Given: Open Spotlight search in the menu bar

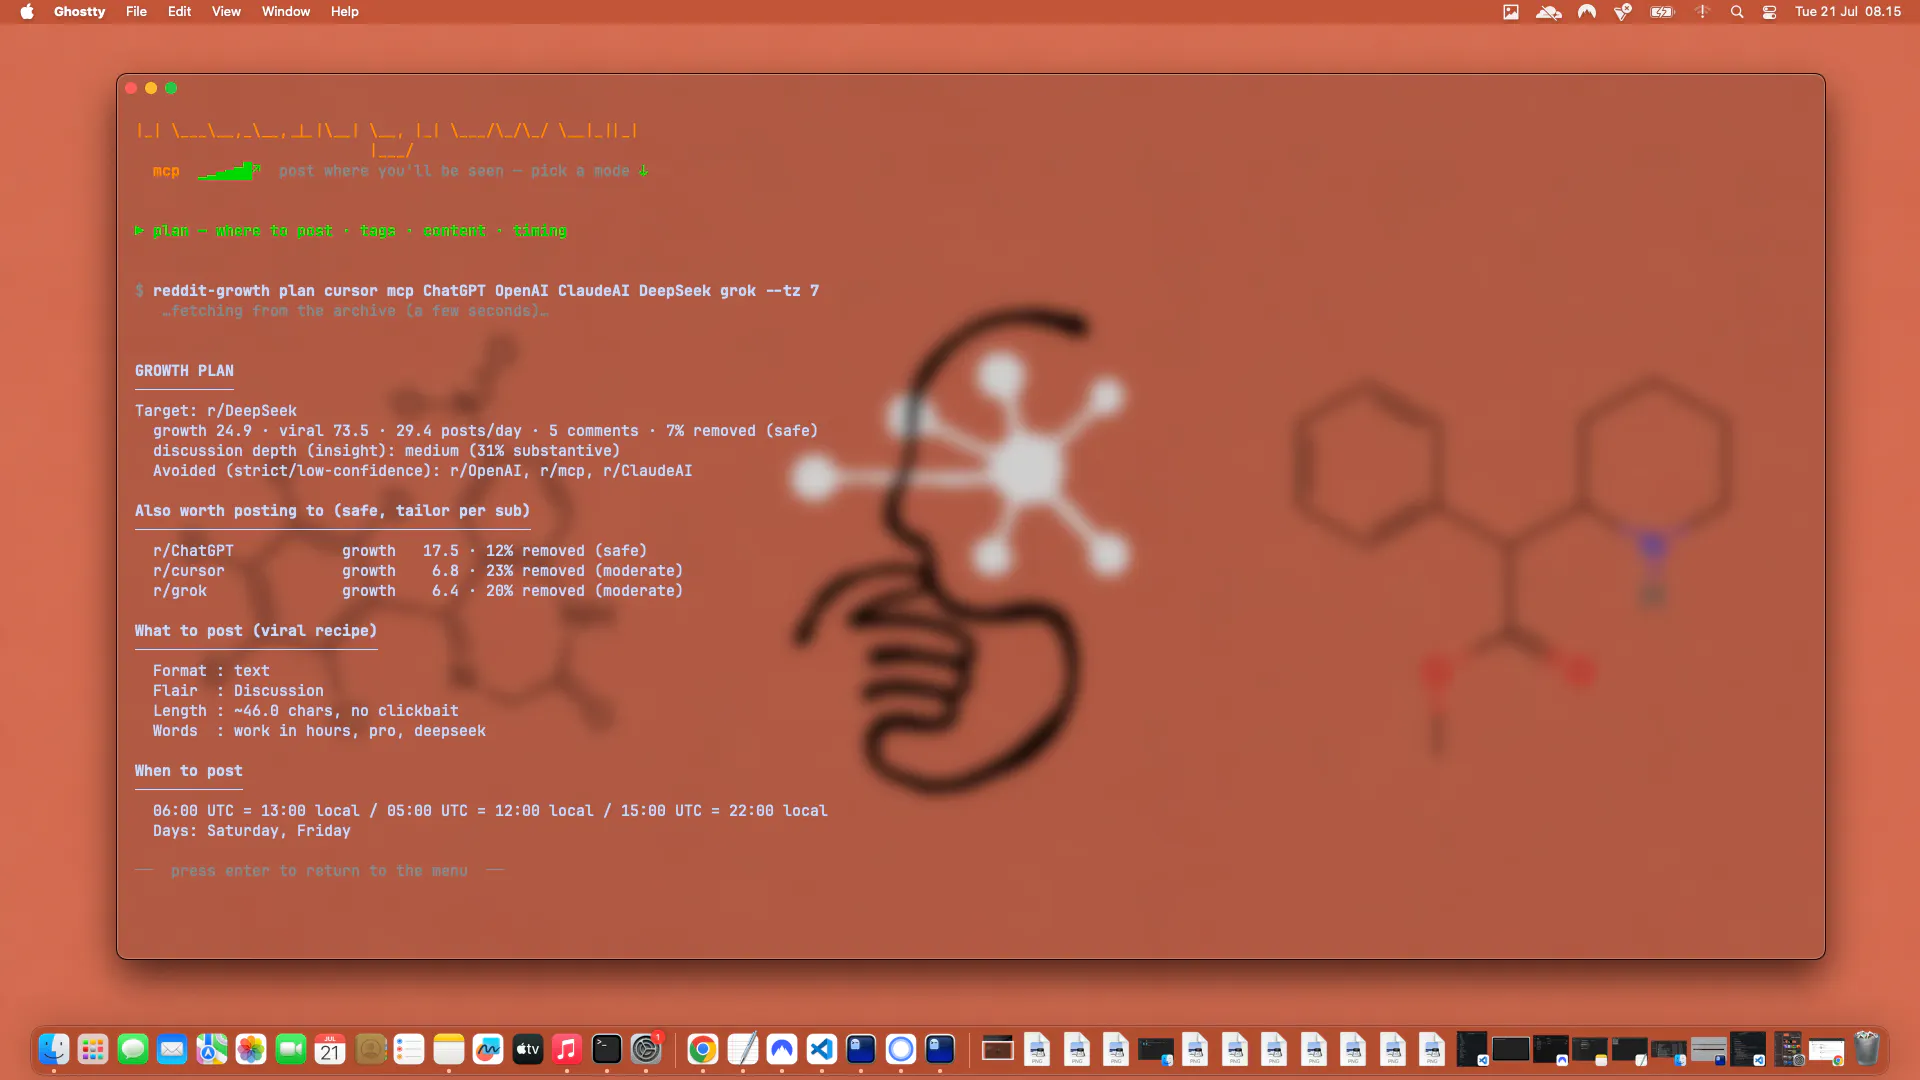Looking at the screenshot, I should click(1737, 12).
